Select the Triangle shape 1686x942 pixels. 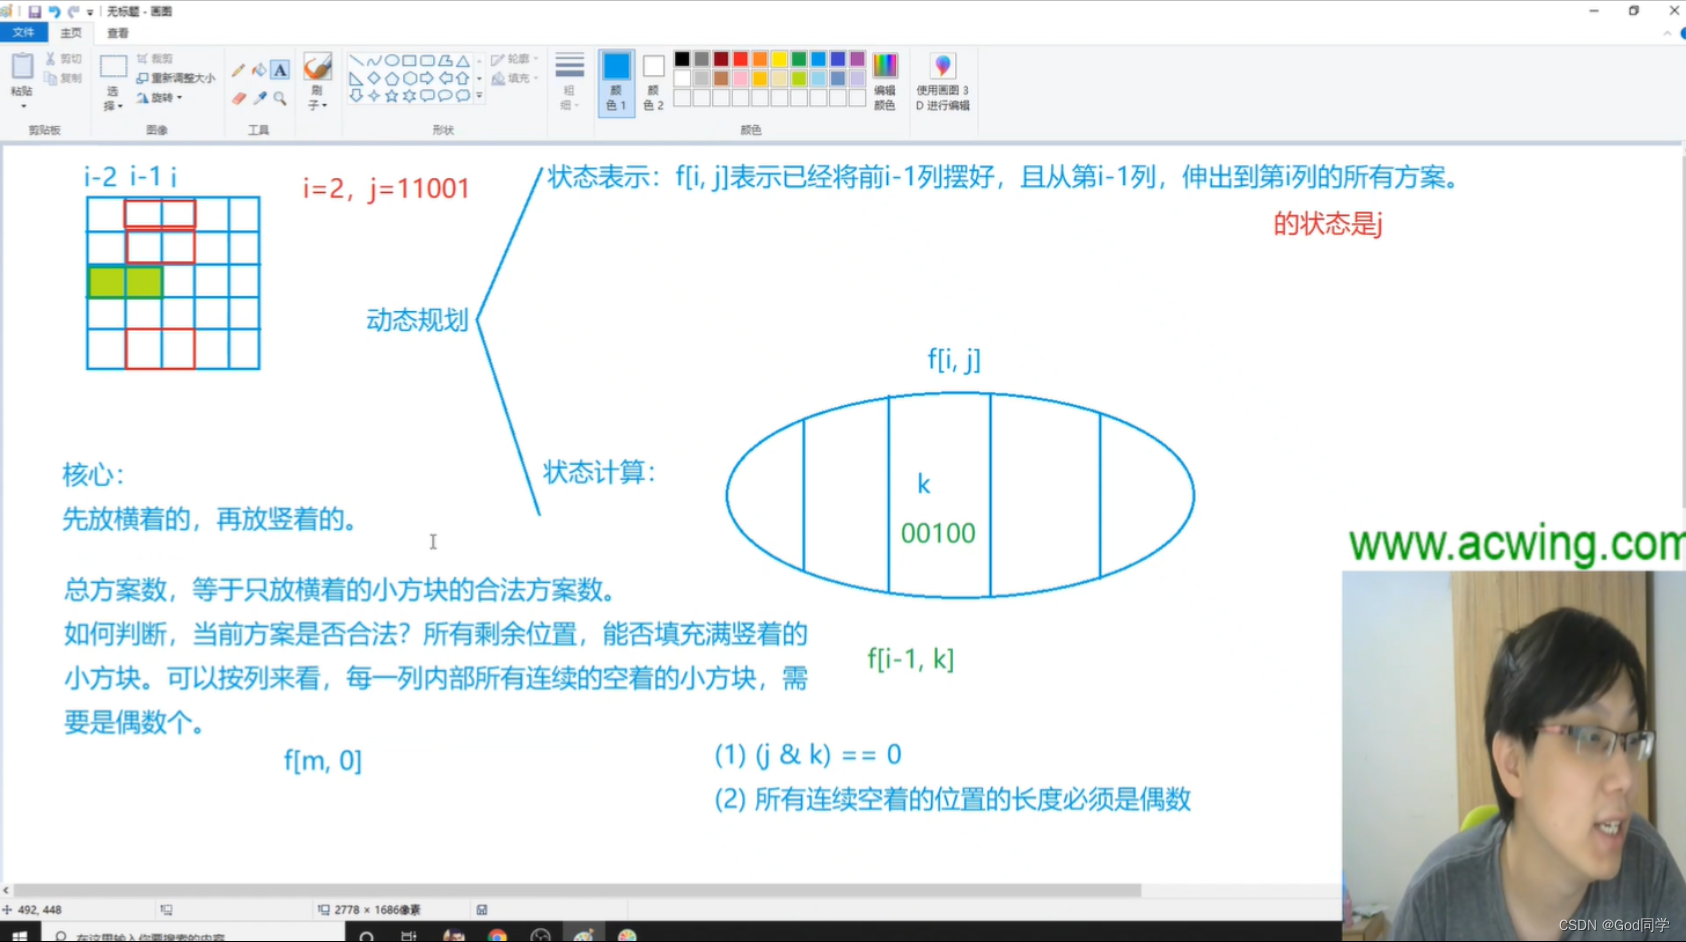(x=462, y=60)
